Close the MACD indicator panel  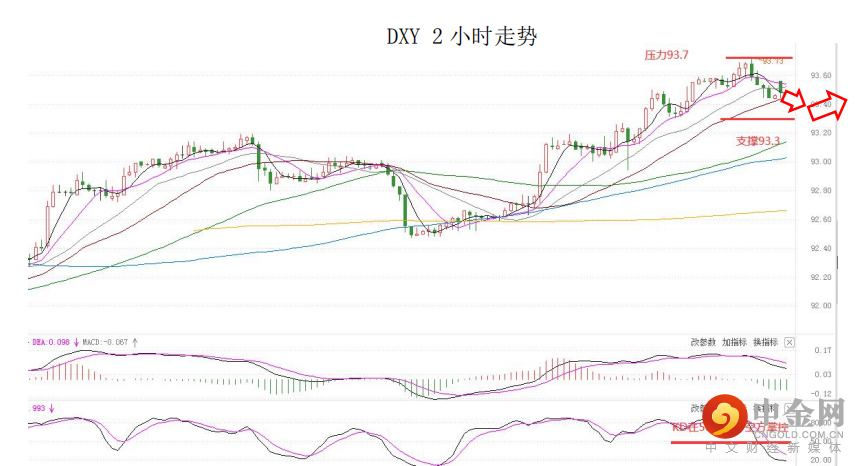coord(789,342)
